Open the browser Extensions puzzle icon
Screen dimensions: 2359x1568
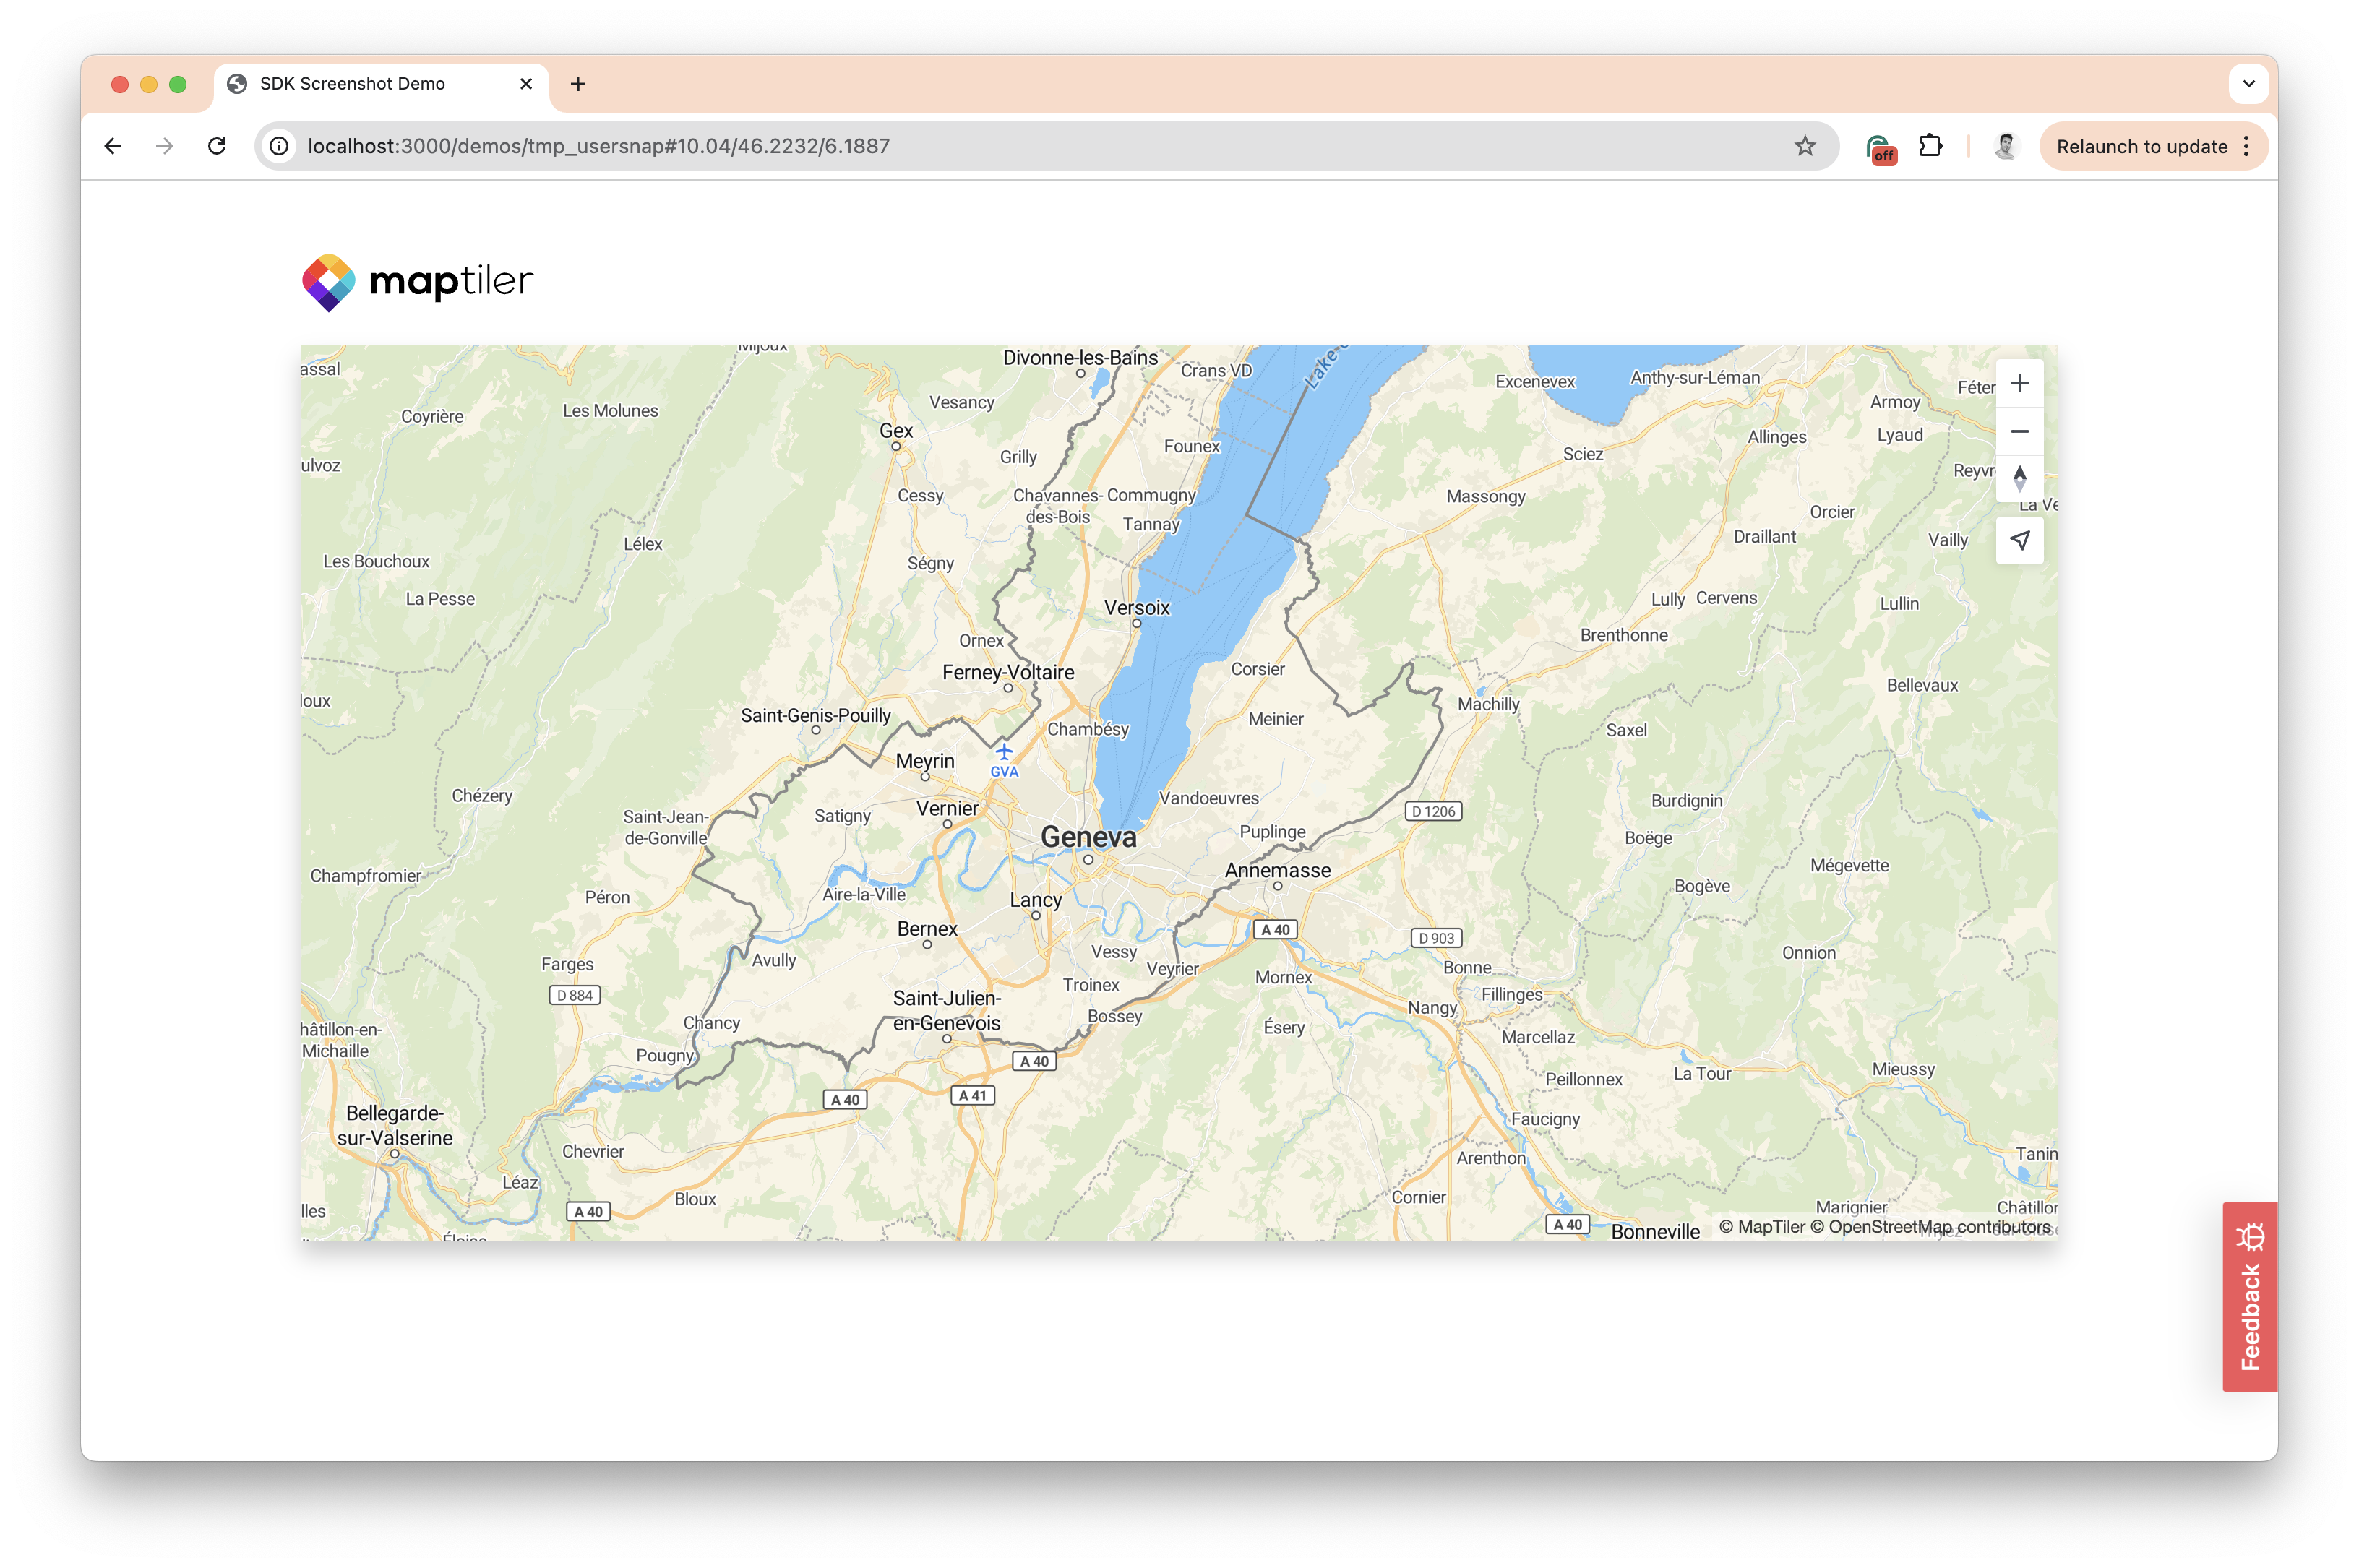click(1930, 146)
